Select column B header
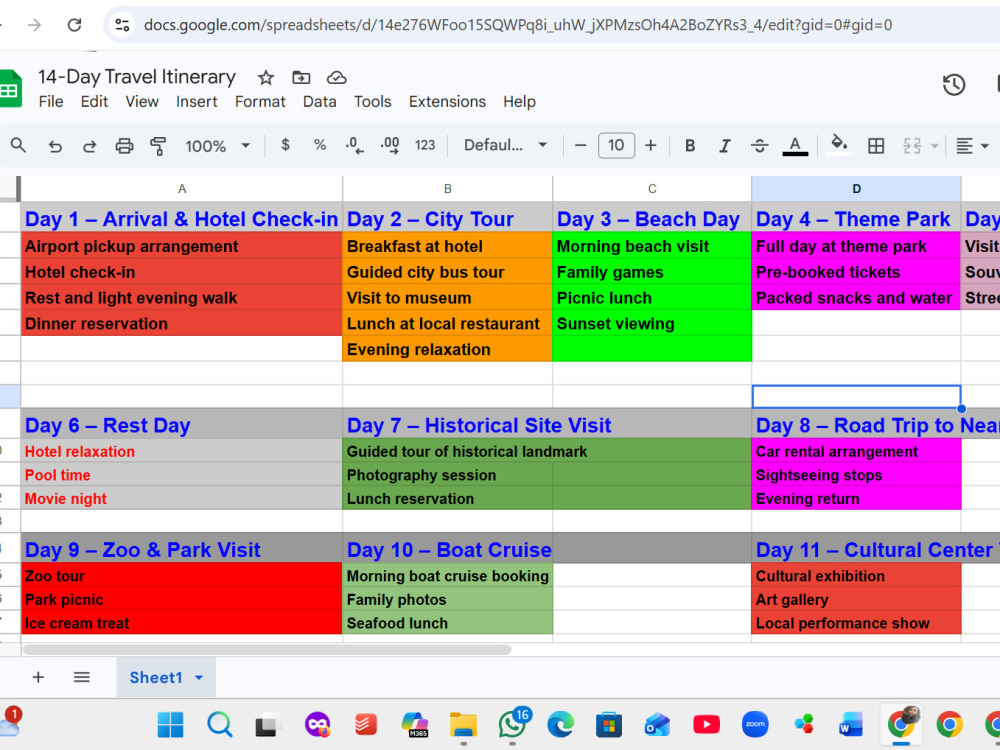The image size is (1000, 750). click(448, 189)
